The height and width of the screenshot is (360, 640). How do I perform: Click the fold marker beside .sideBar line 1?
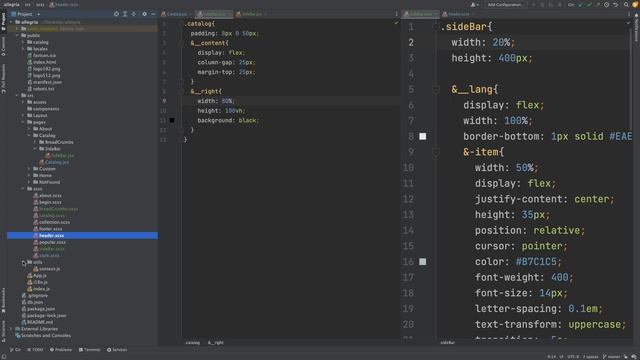(x=436, y=27)
